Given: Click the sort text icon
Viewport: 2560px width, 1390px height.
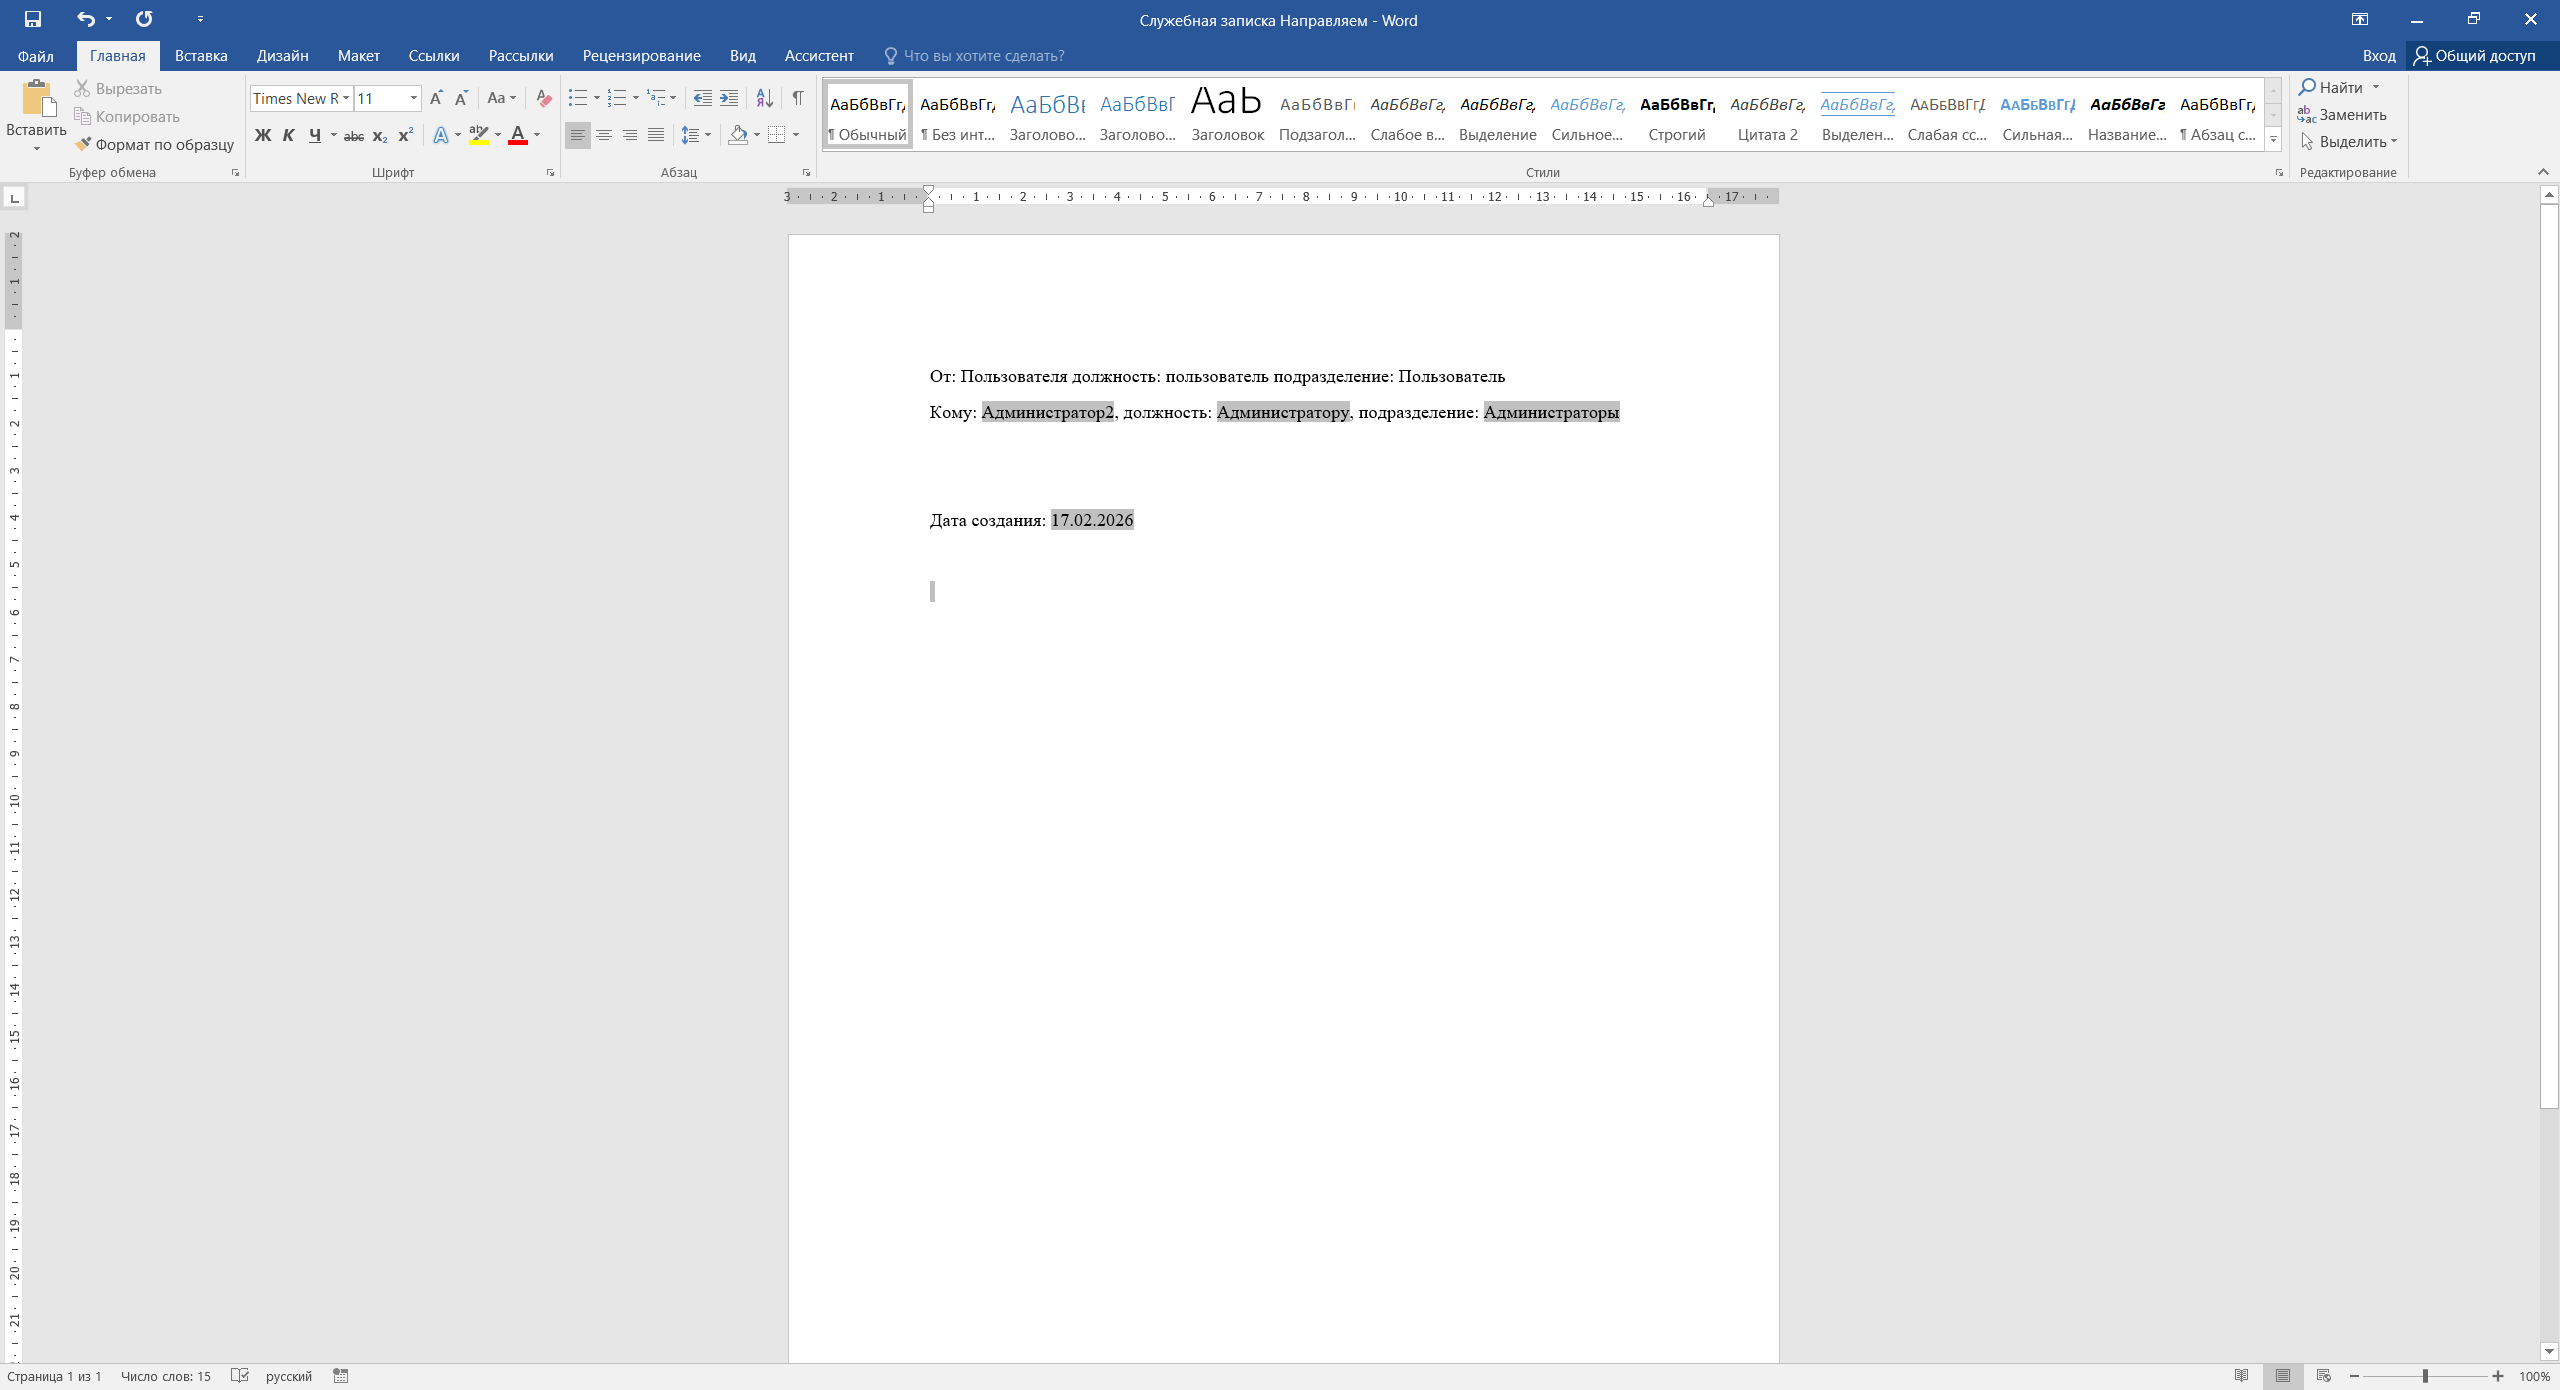Looking at the screenshot, I should coord(764,98).
